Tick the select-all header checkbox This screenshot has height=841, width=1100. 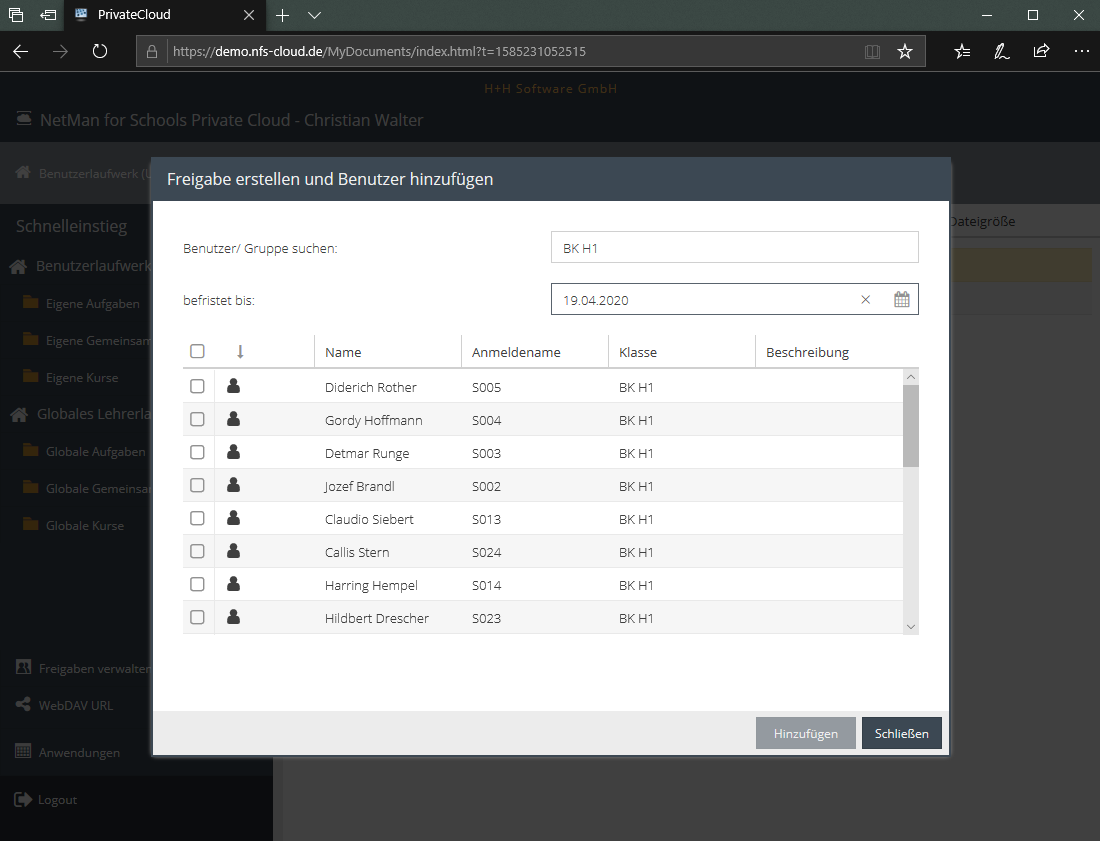coord(197,351)
